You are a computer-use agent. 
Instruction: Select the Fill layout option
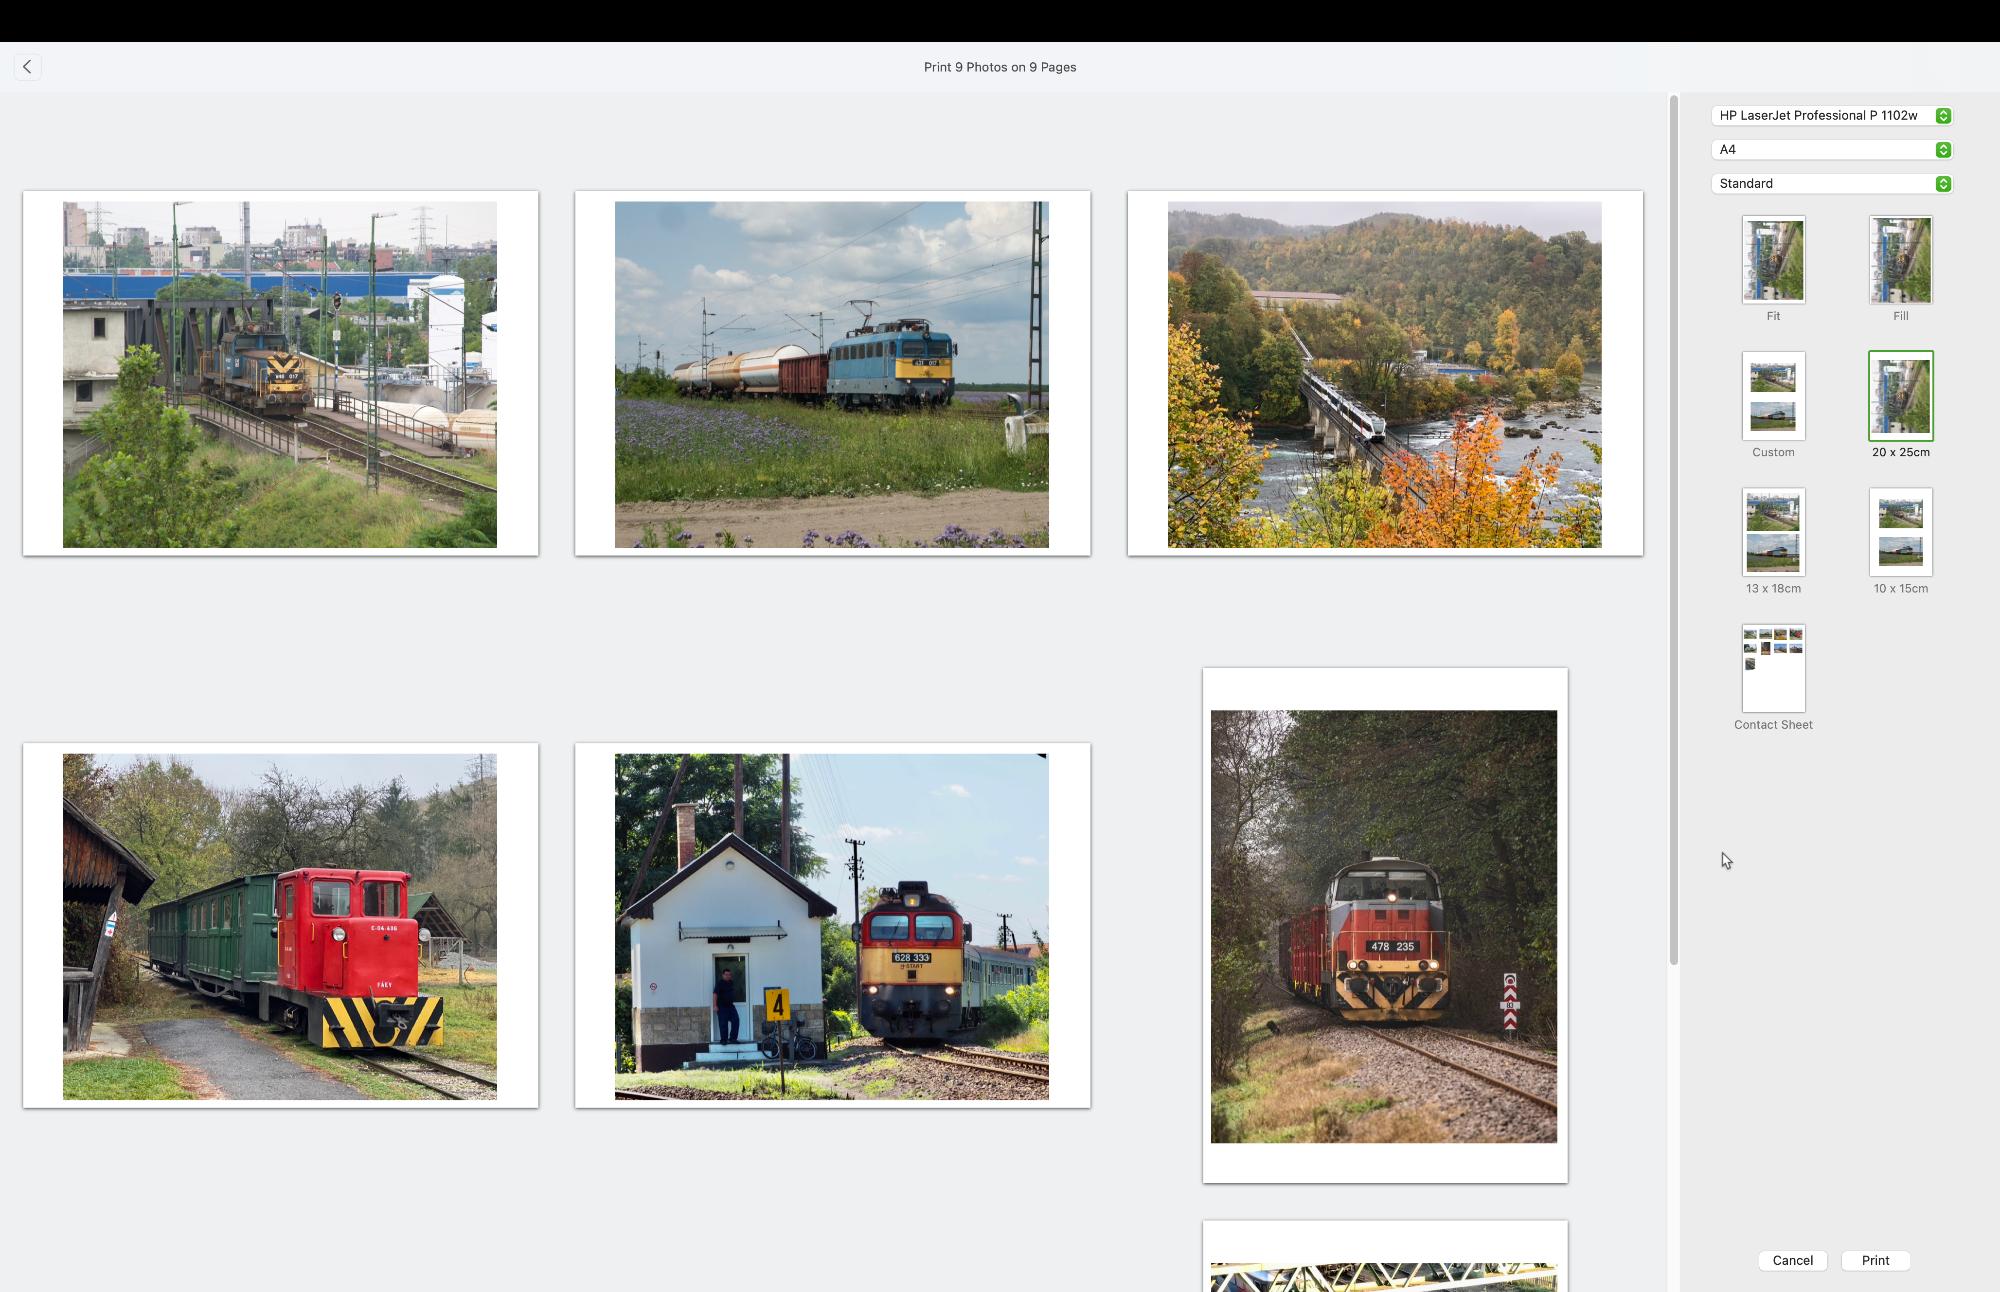[1900, 260]
